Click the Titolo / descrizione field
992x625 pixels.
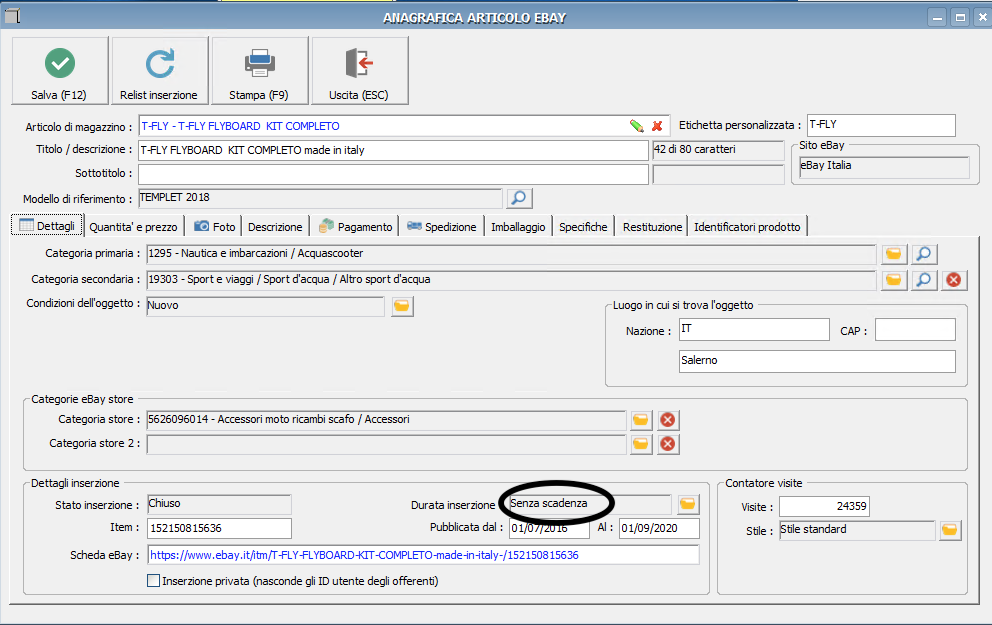click(x=394, y=151)
